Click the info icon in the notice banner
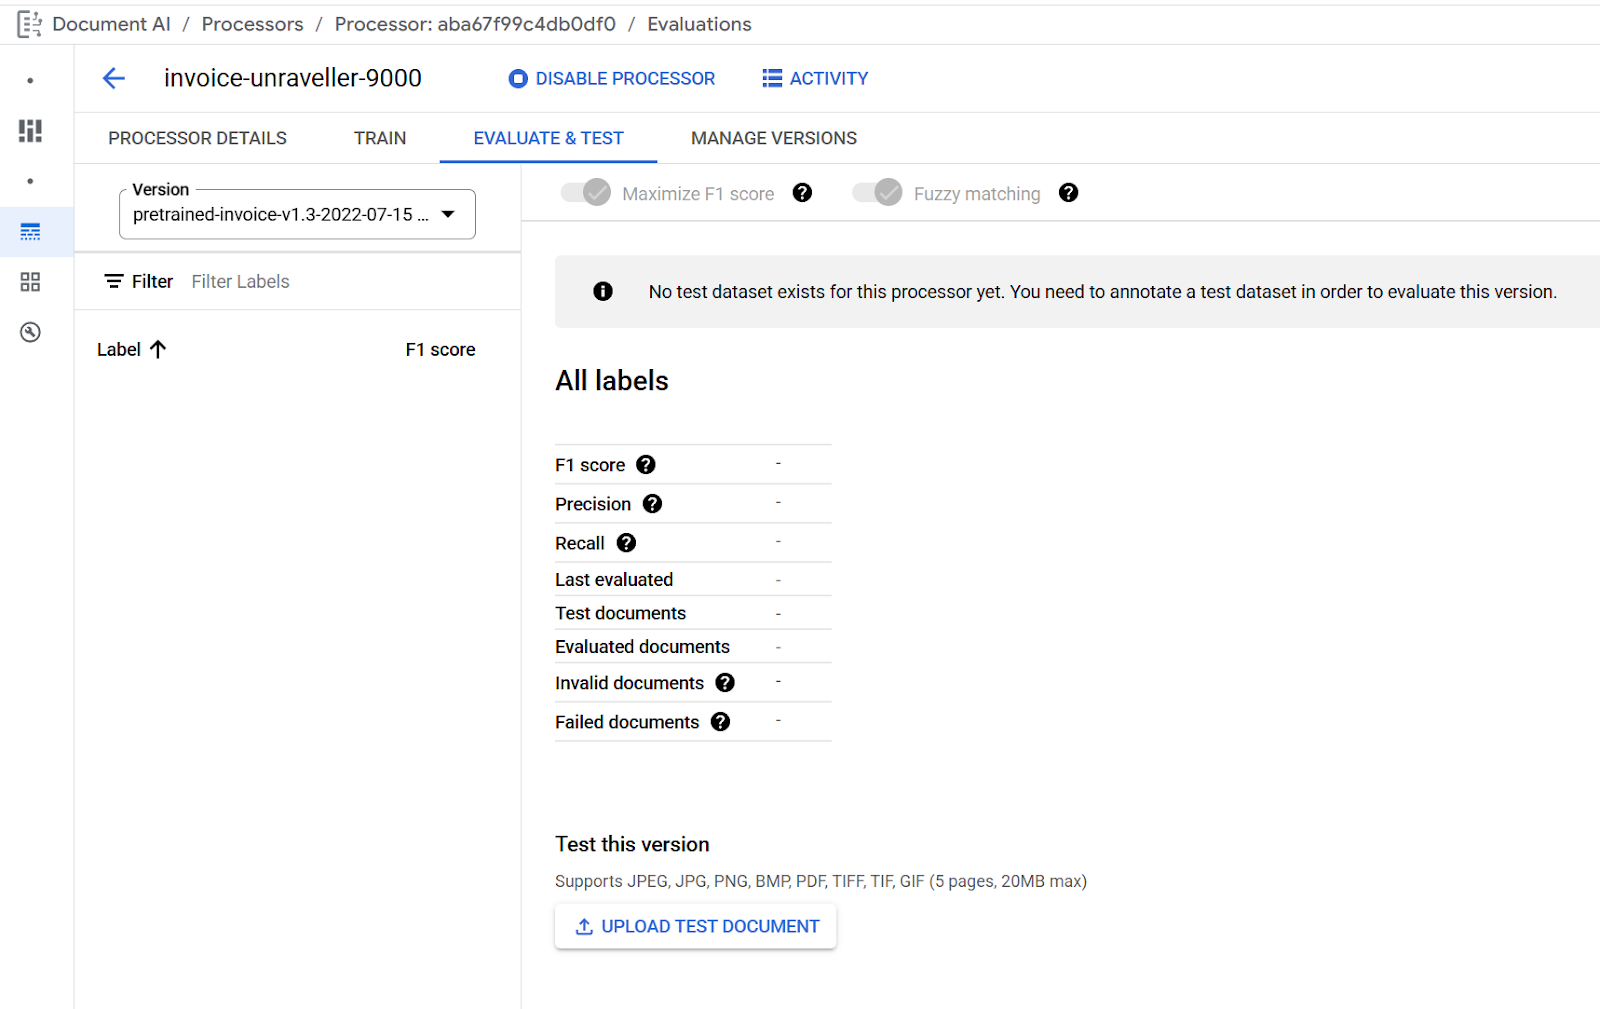This screenshot has width=1600, height=1009. 602,291
